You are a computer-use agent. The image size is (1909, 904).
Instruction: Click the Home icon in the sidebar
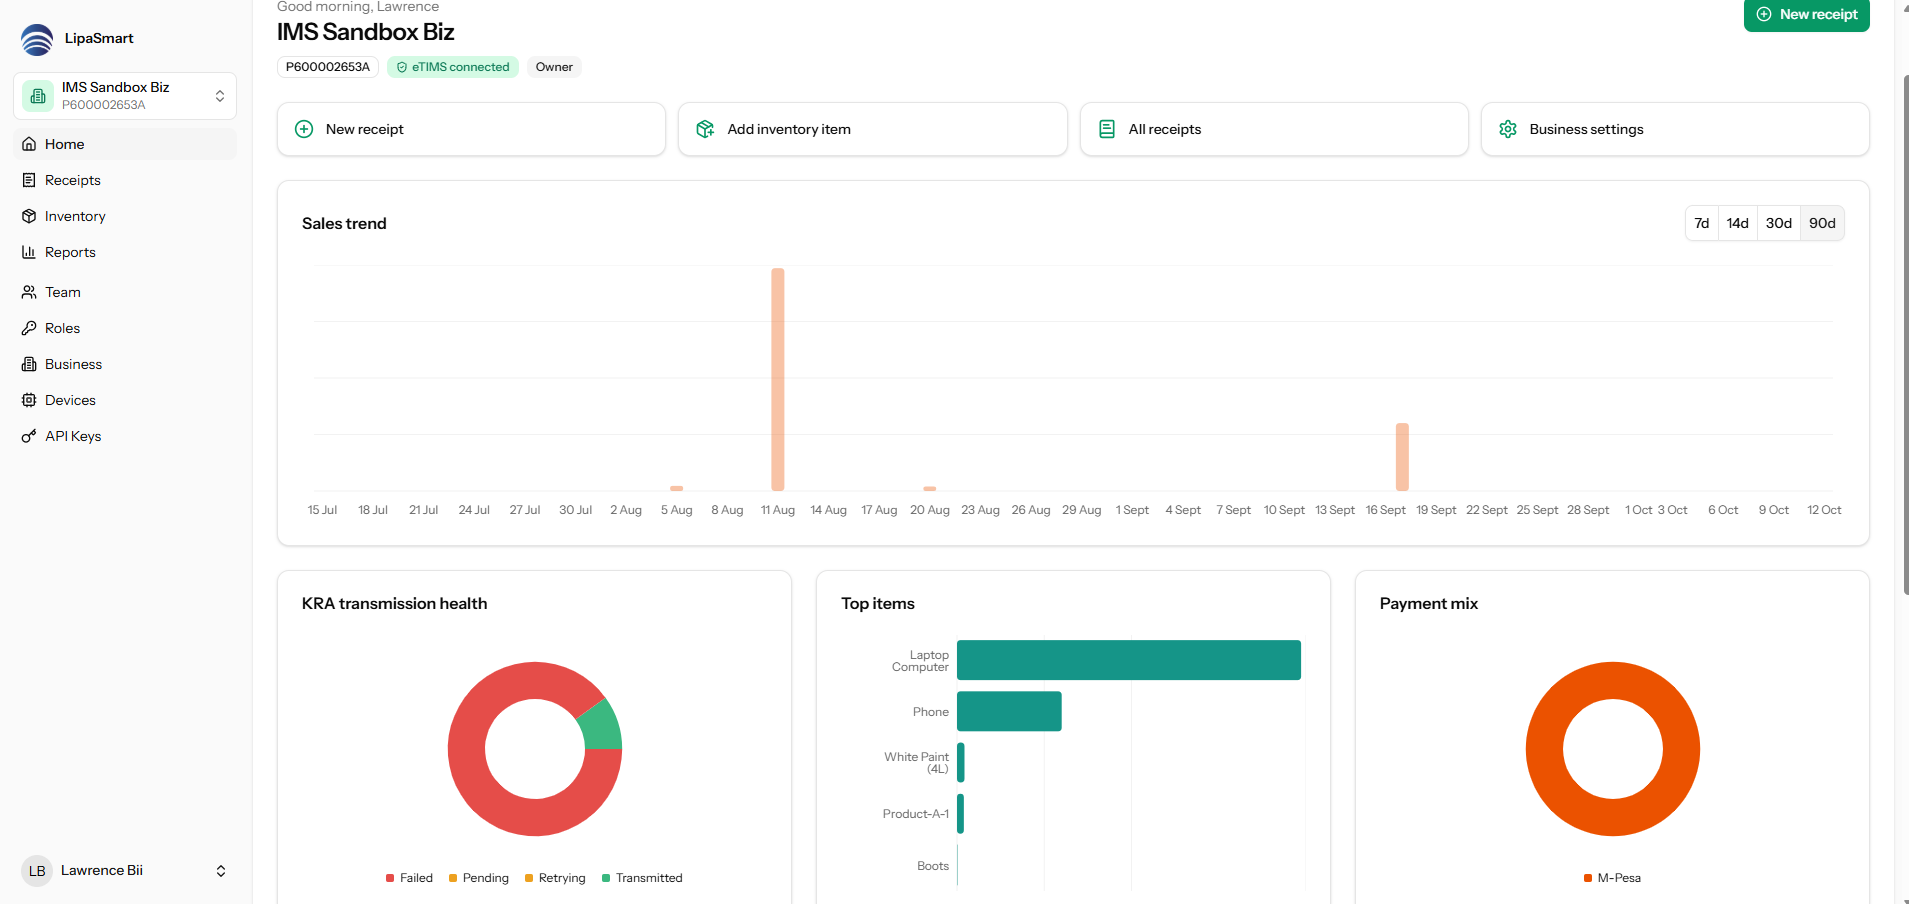pyautogui.click(x=29, y=144)
